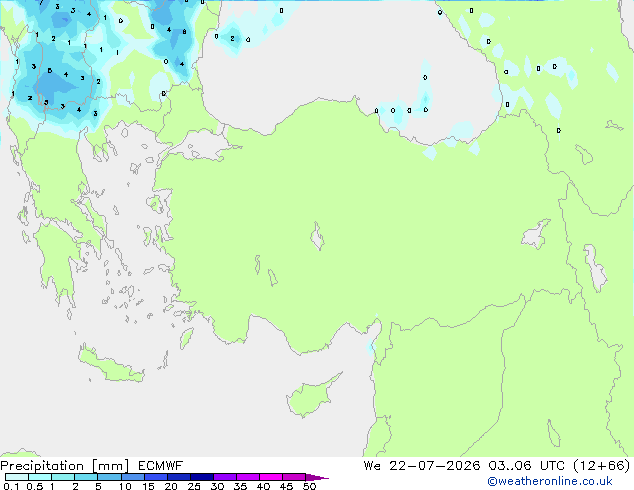
Task: Click the 2–5 mm legend color swatch
Action: point(86,477)
